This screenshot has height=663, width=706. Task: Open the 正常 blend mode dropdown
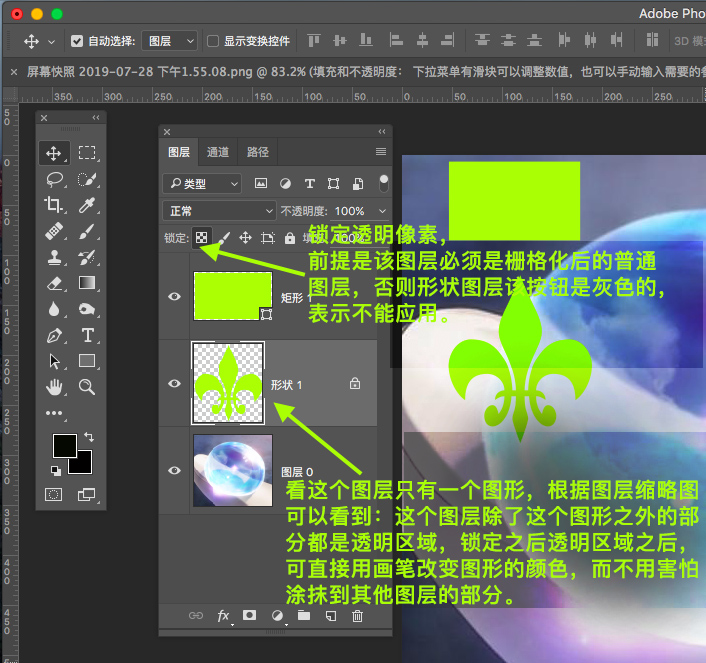219,211
